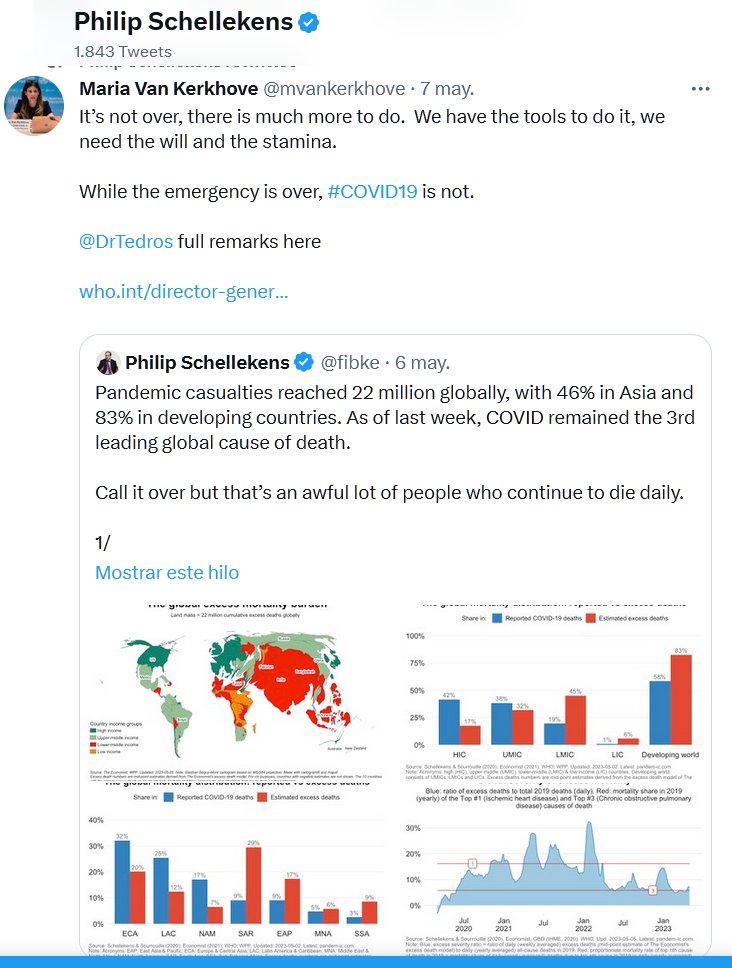
Task: Click the quoted tweet text about pandemic casualties
Action: (x=394, y=417)
